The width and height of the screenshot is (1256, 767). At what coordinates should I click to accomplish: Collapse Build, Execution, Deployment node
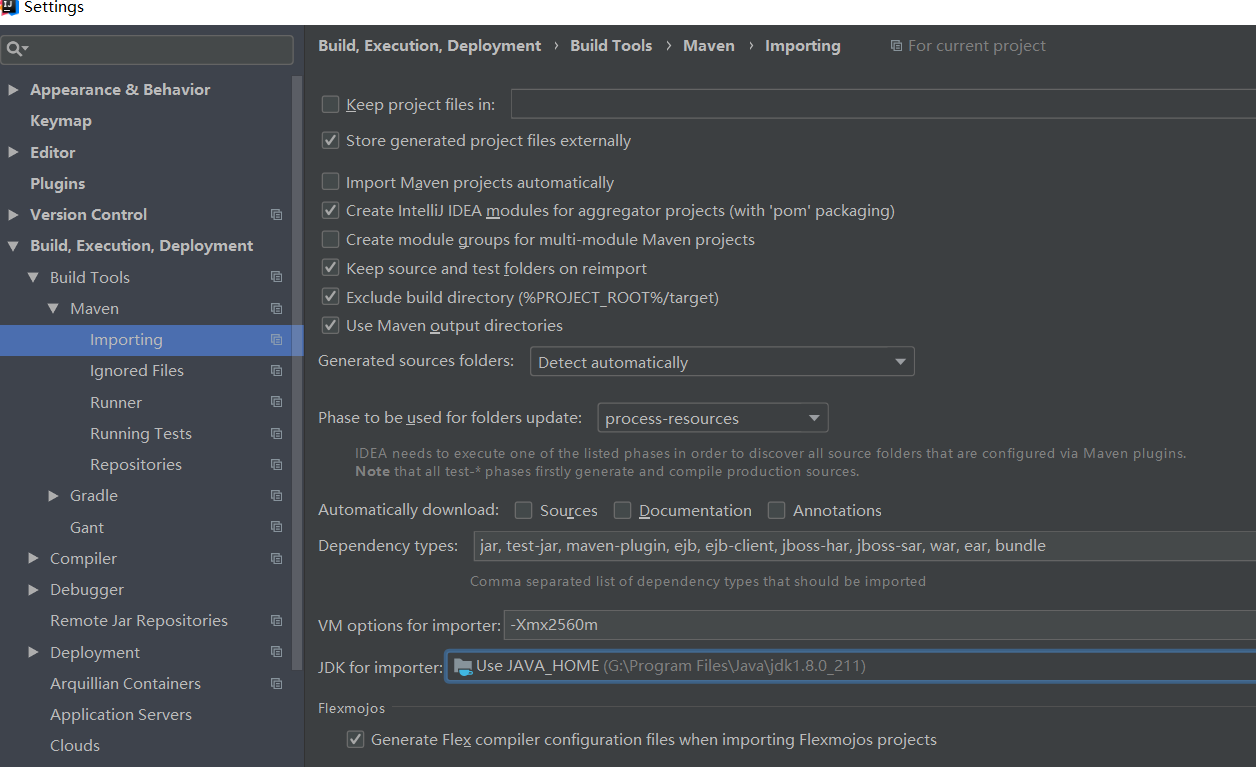[x=13, y=246]
